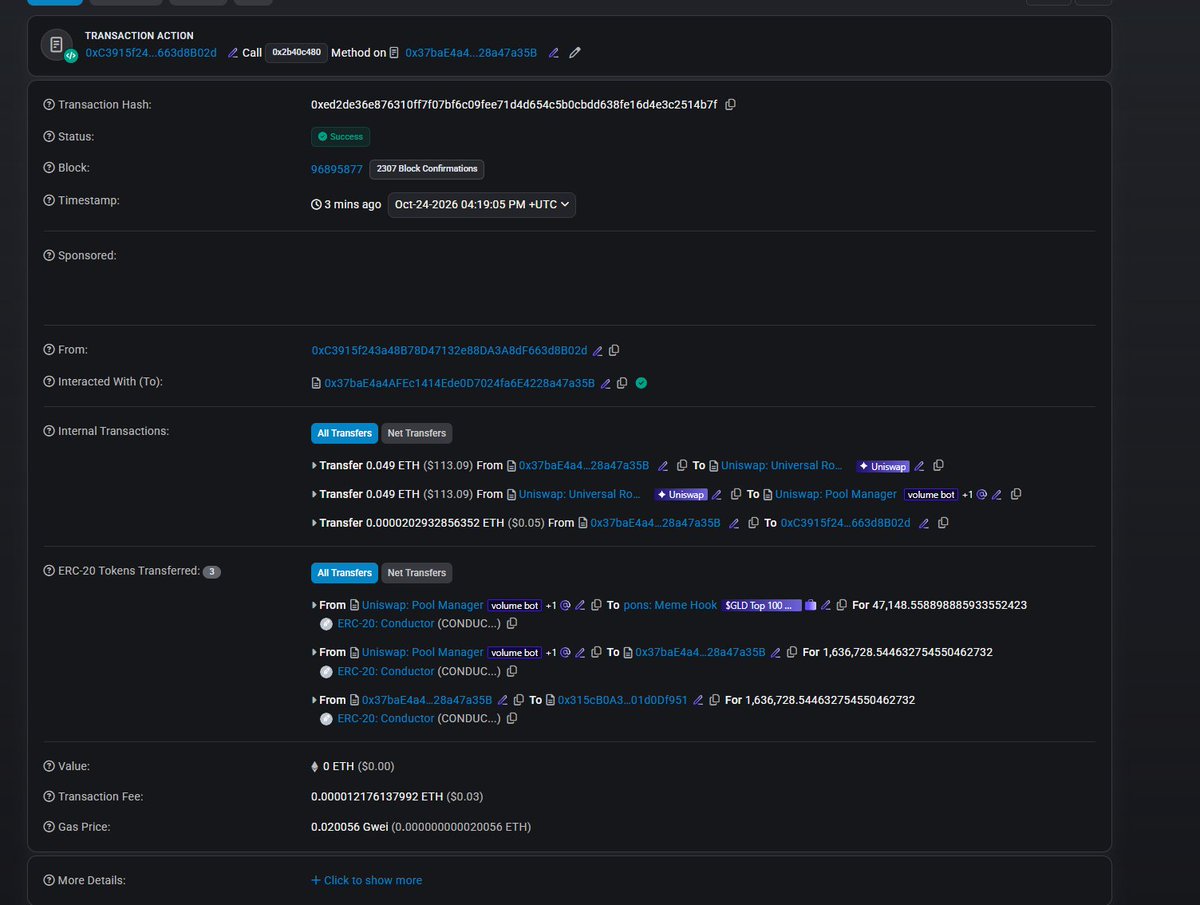This screenshot has height=905, width=1200.
Task: Open help tooltip for Status
Action: point(49,137)
